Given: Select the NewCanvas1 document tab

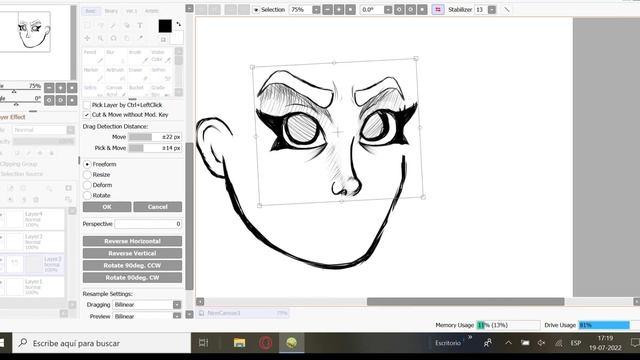Looking at the screenshot, I should click(x=243, y=313).
